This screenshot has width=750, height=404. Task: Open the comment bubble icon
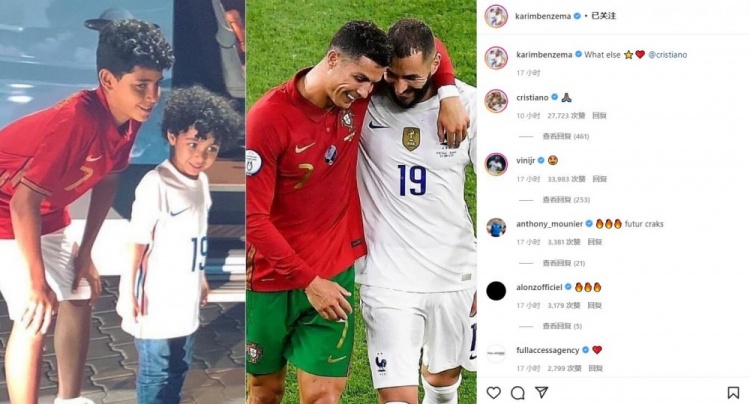[518, 393]
